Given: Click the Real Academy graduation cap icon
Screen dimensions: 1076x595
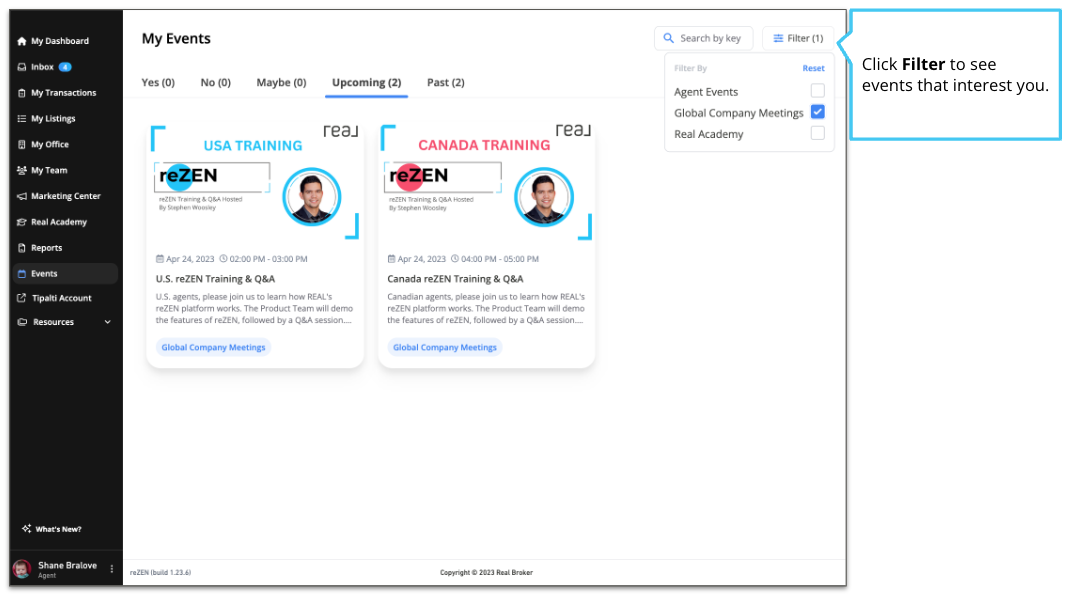Looking at the screenshot, I should 22,222.
